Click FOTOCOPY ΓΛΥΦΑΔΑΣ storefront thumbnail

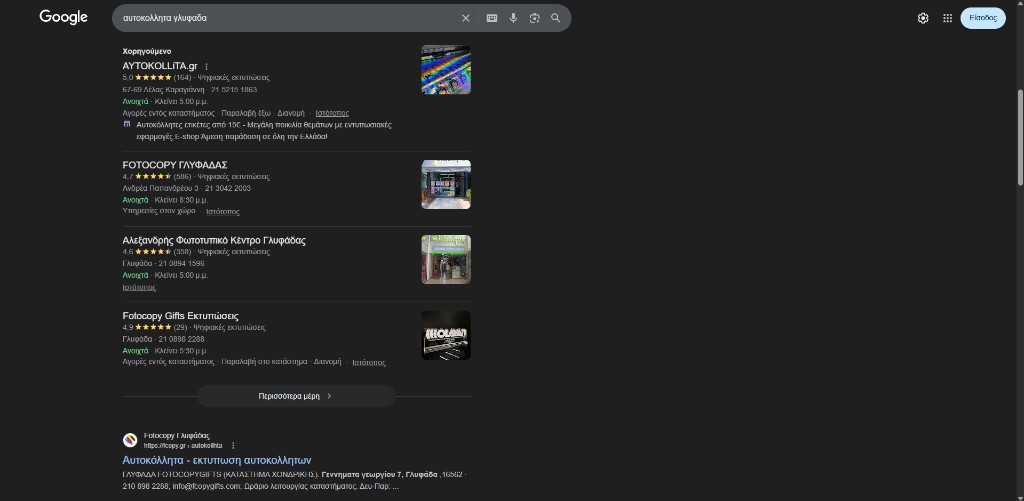tap(446, 184)
